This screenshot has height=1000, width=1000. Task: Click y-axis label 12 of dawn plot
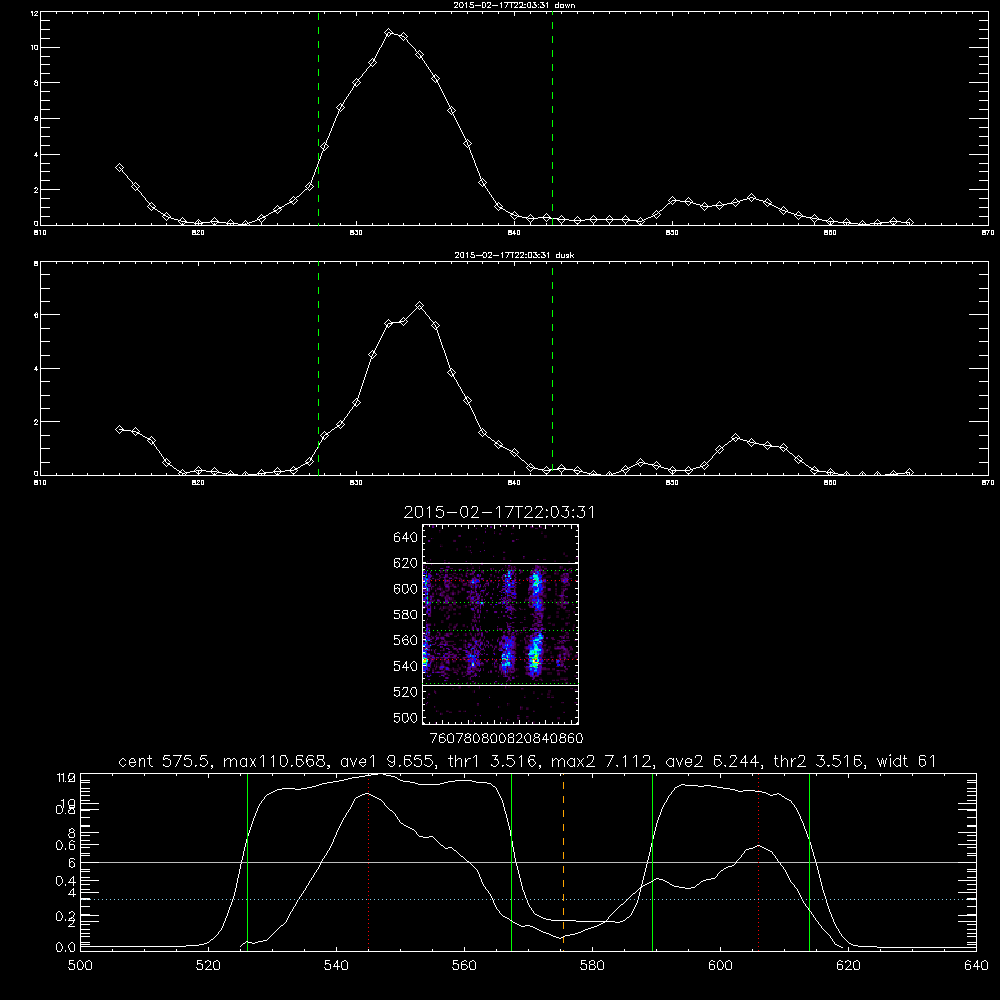(x=35, y=13)
